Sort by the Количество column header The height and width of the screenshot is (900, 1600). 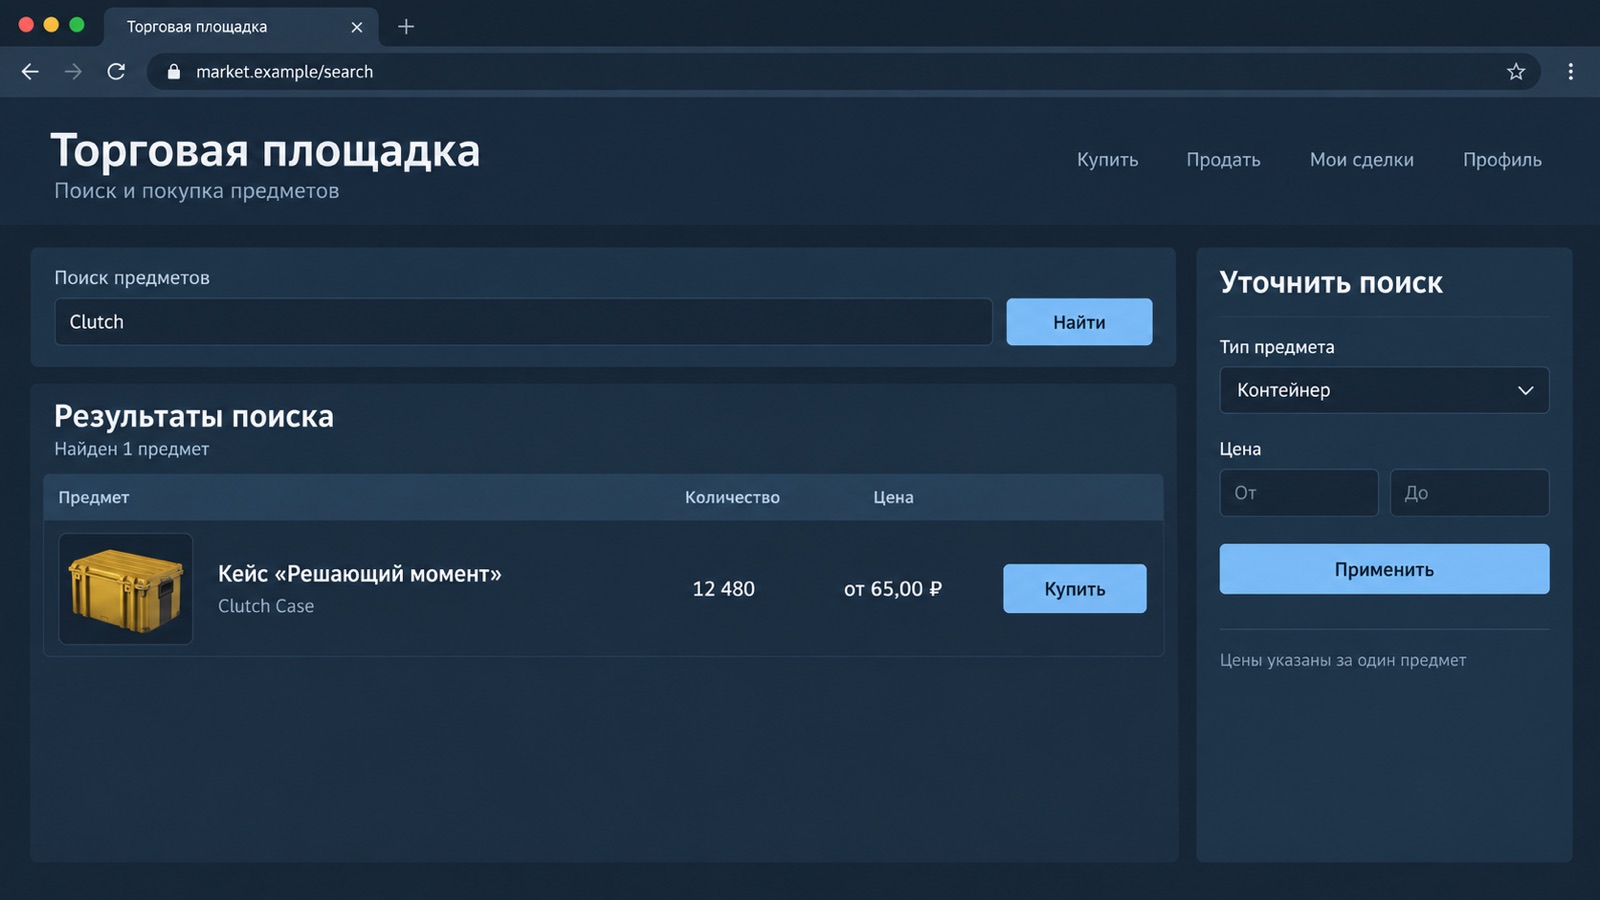pyautogui.click(x=732, y=497)
